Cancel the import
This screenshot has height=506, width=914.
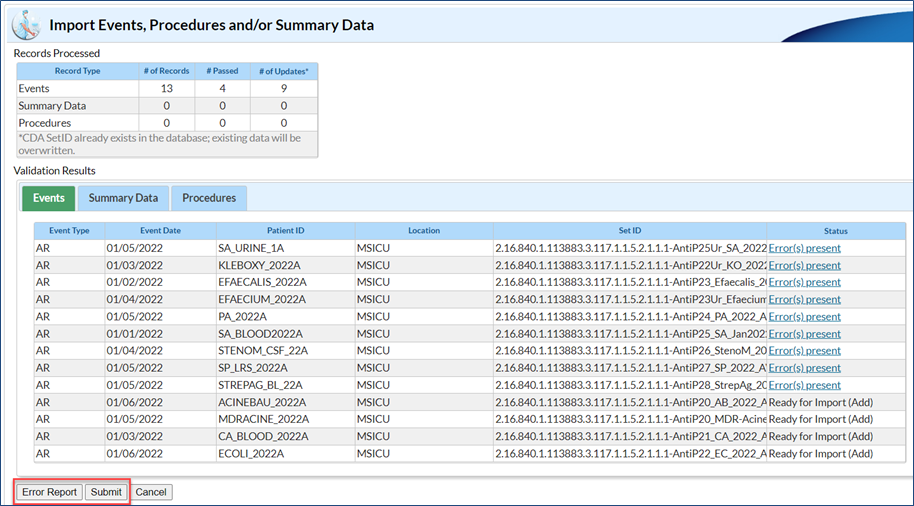click(x=151, y=492)
